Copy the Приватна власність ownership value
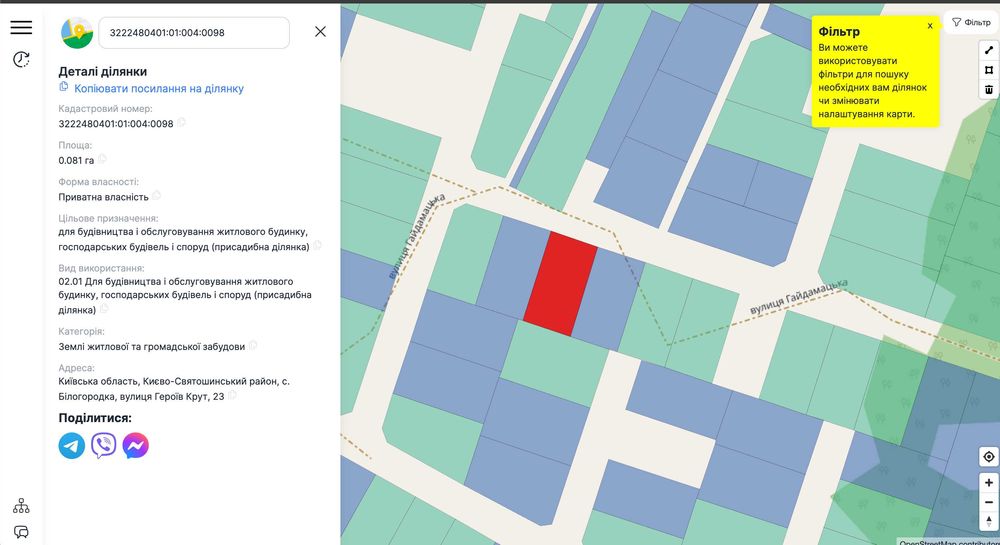The width and height of the screenshot is (1000, 545). [x=156, y=196]
